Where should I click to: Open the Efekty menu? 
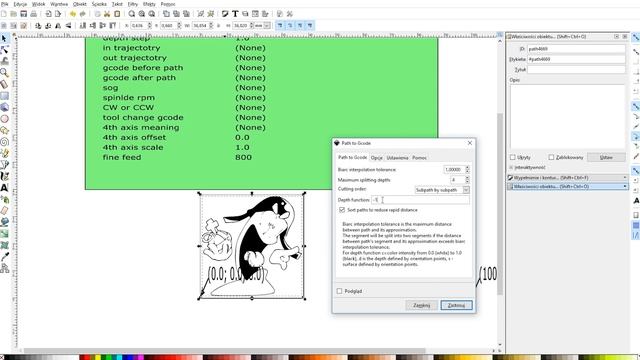[149, 4]
